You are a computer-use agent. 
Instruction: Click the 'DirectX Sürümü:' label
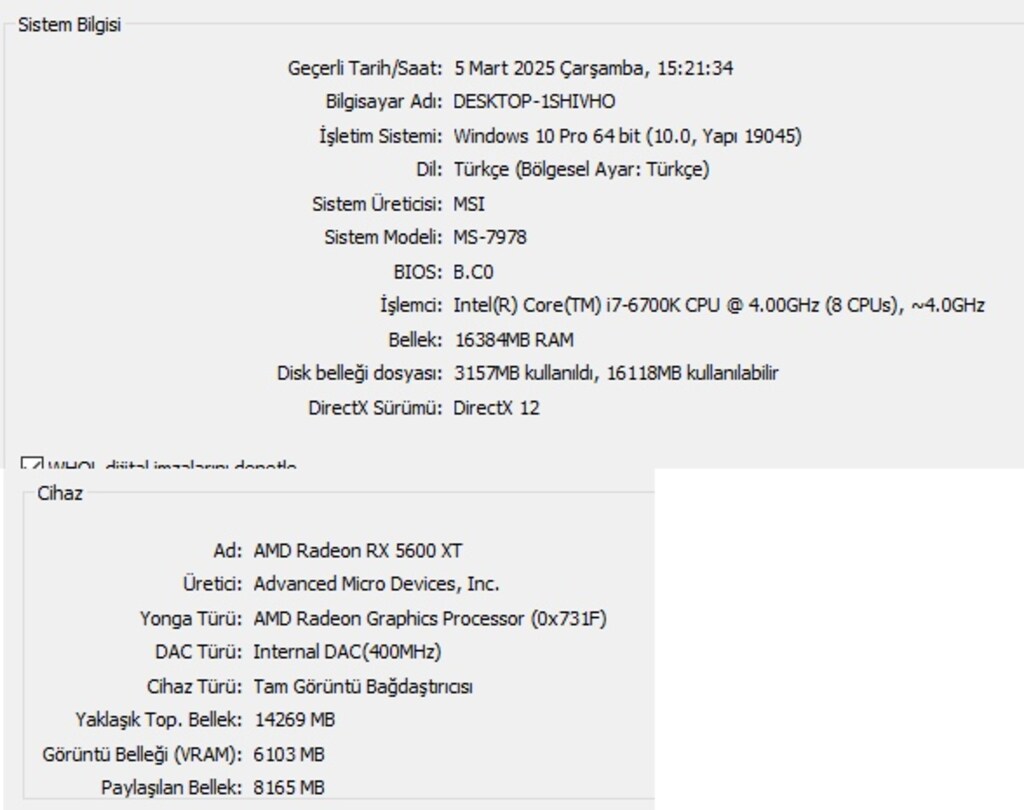[x=376, y=408]
